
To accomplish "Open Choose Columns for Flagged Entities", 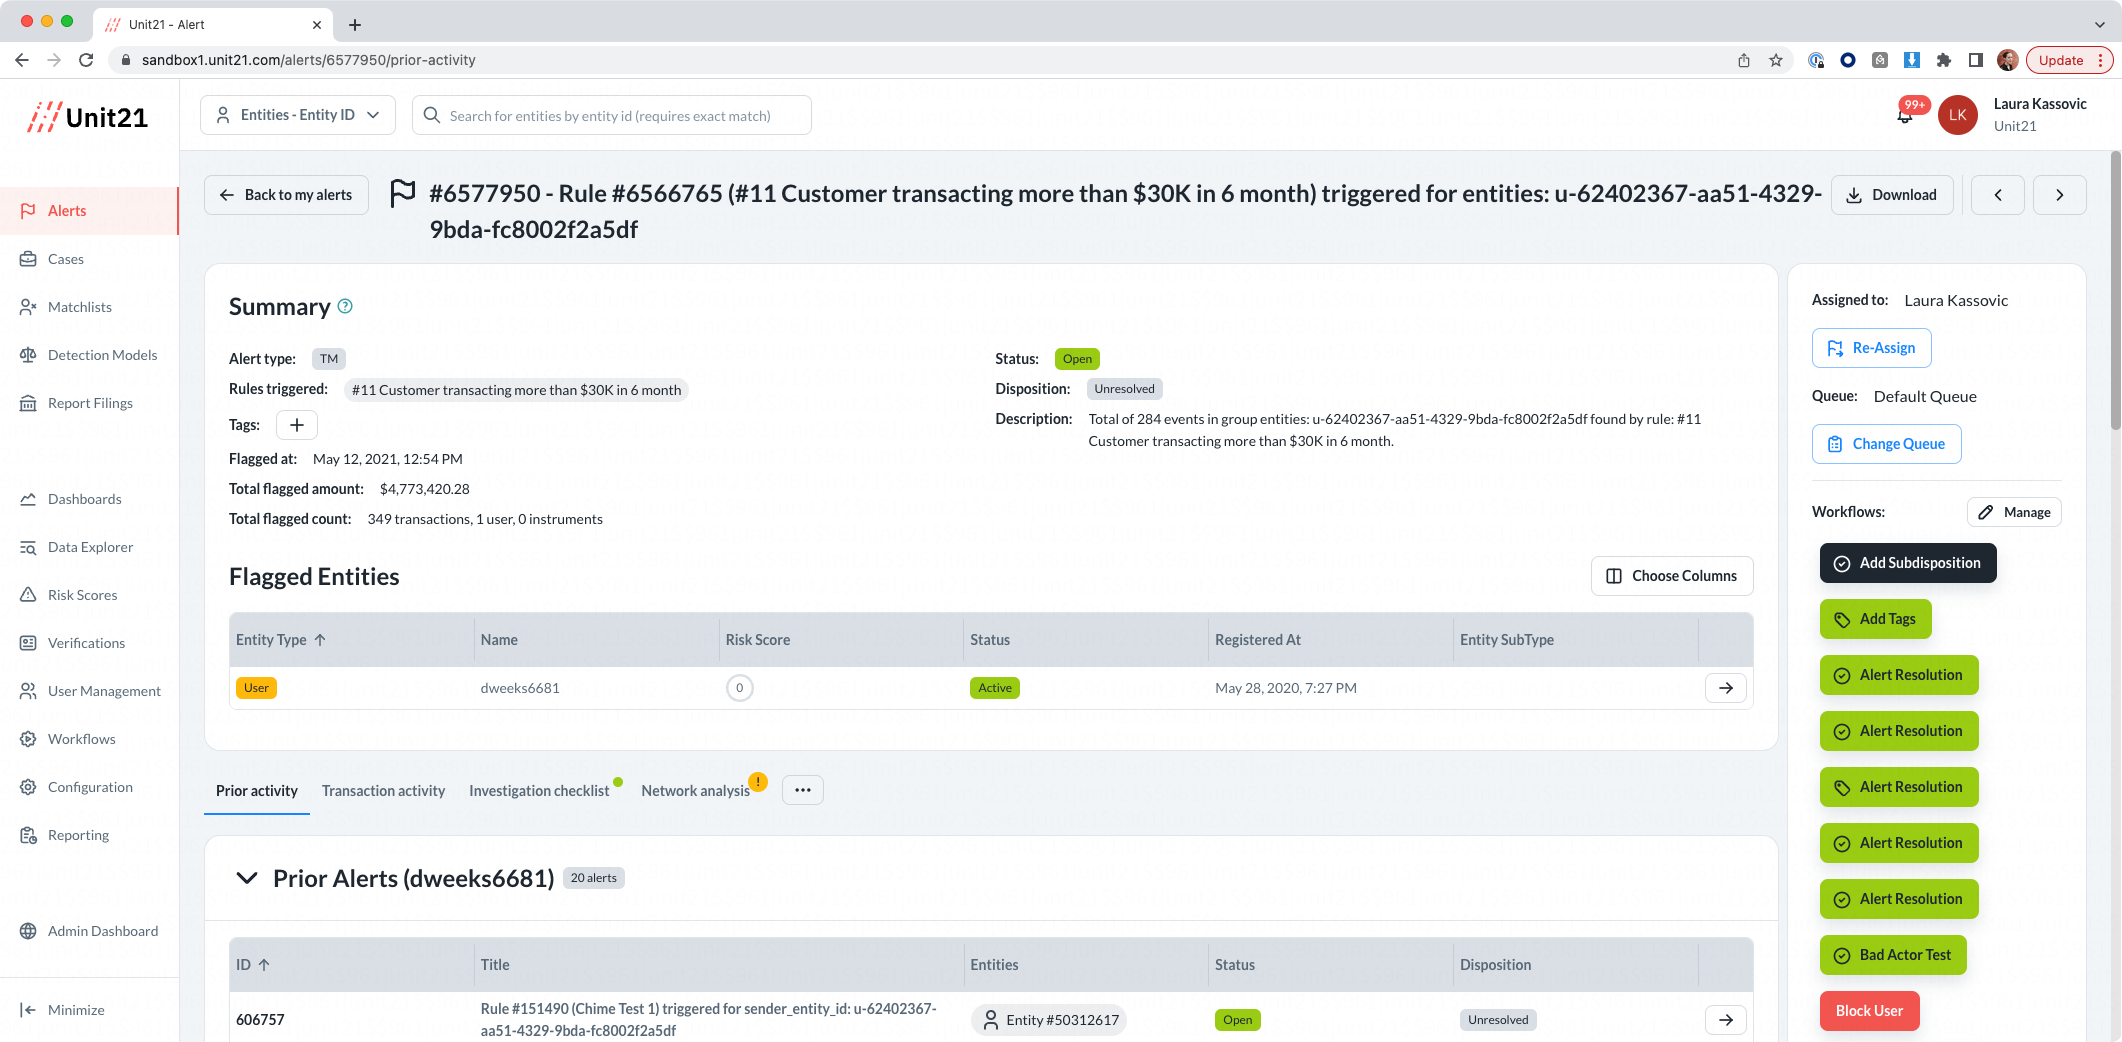I will tap(1672, 576).
